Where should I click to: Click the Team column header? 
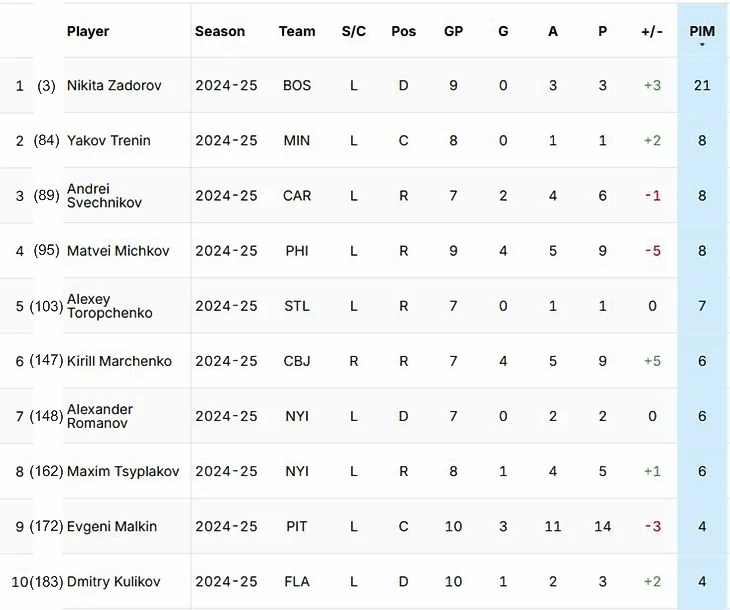pyautogui.click(x=297, y=31)
